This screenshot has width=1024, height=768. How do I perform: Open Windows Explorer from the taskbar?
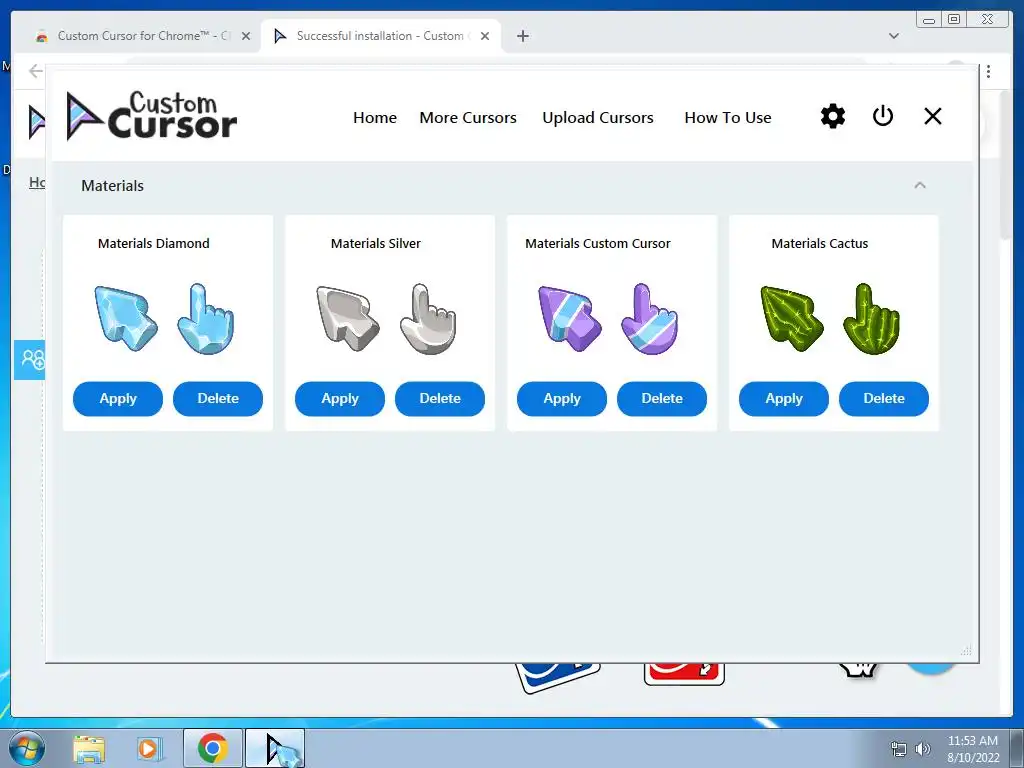click(x=89, y=749)
